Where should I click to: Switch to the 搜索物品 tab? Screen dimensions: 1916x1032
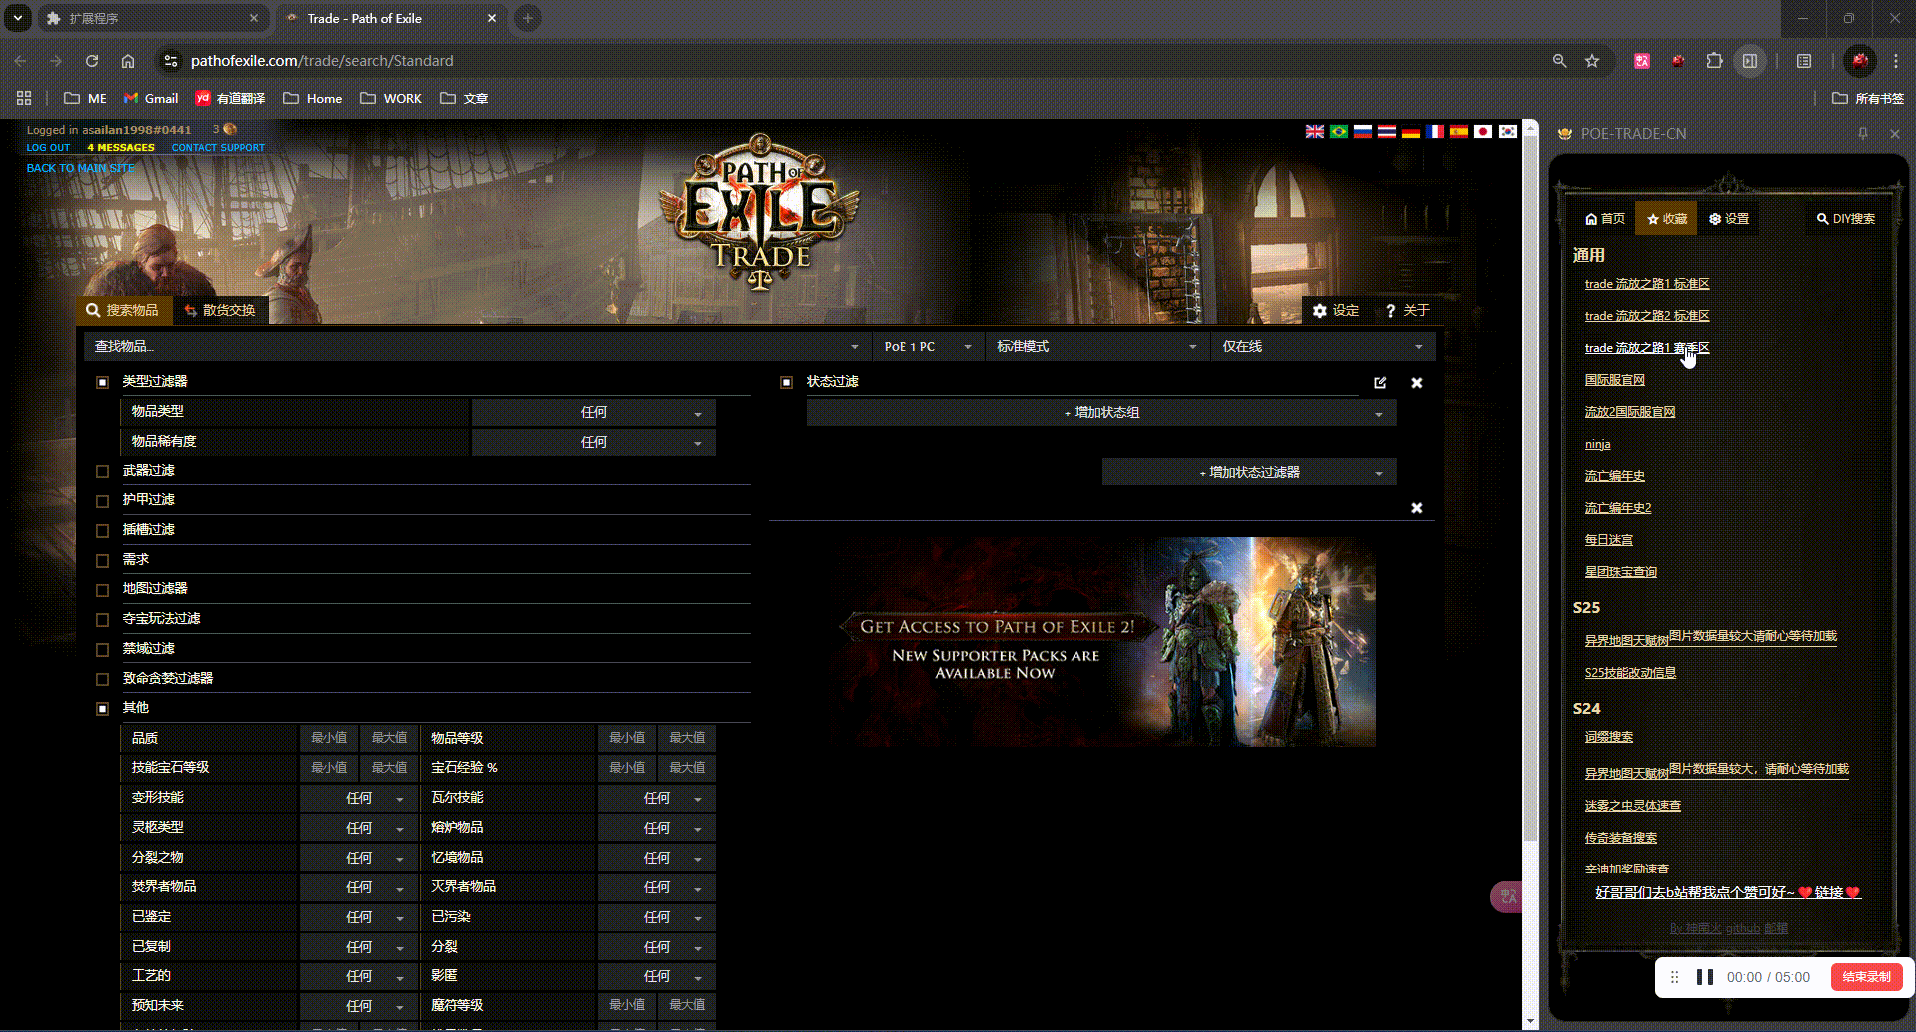(124, 310)
